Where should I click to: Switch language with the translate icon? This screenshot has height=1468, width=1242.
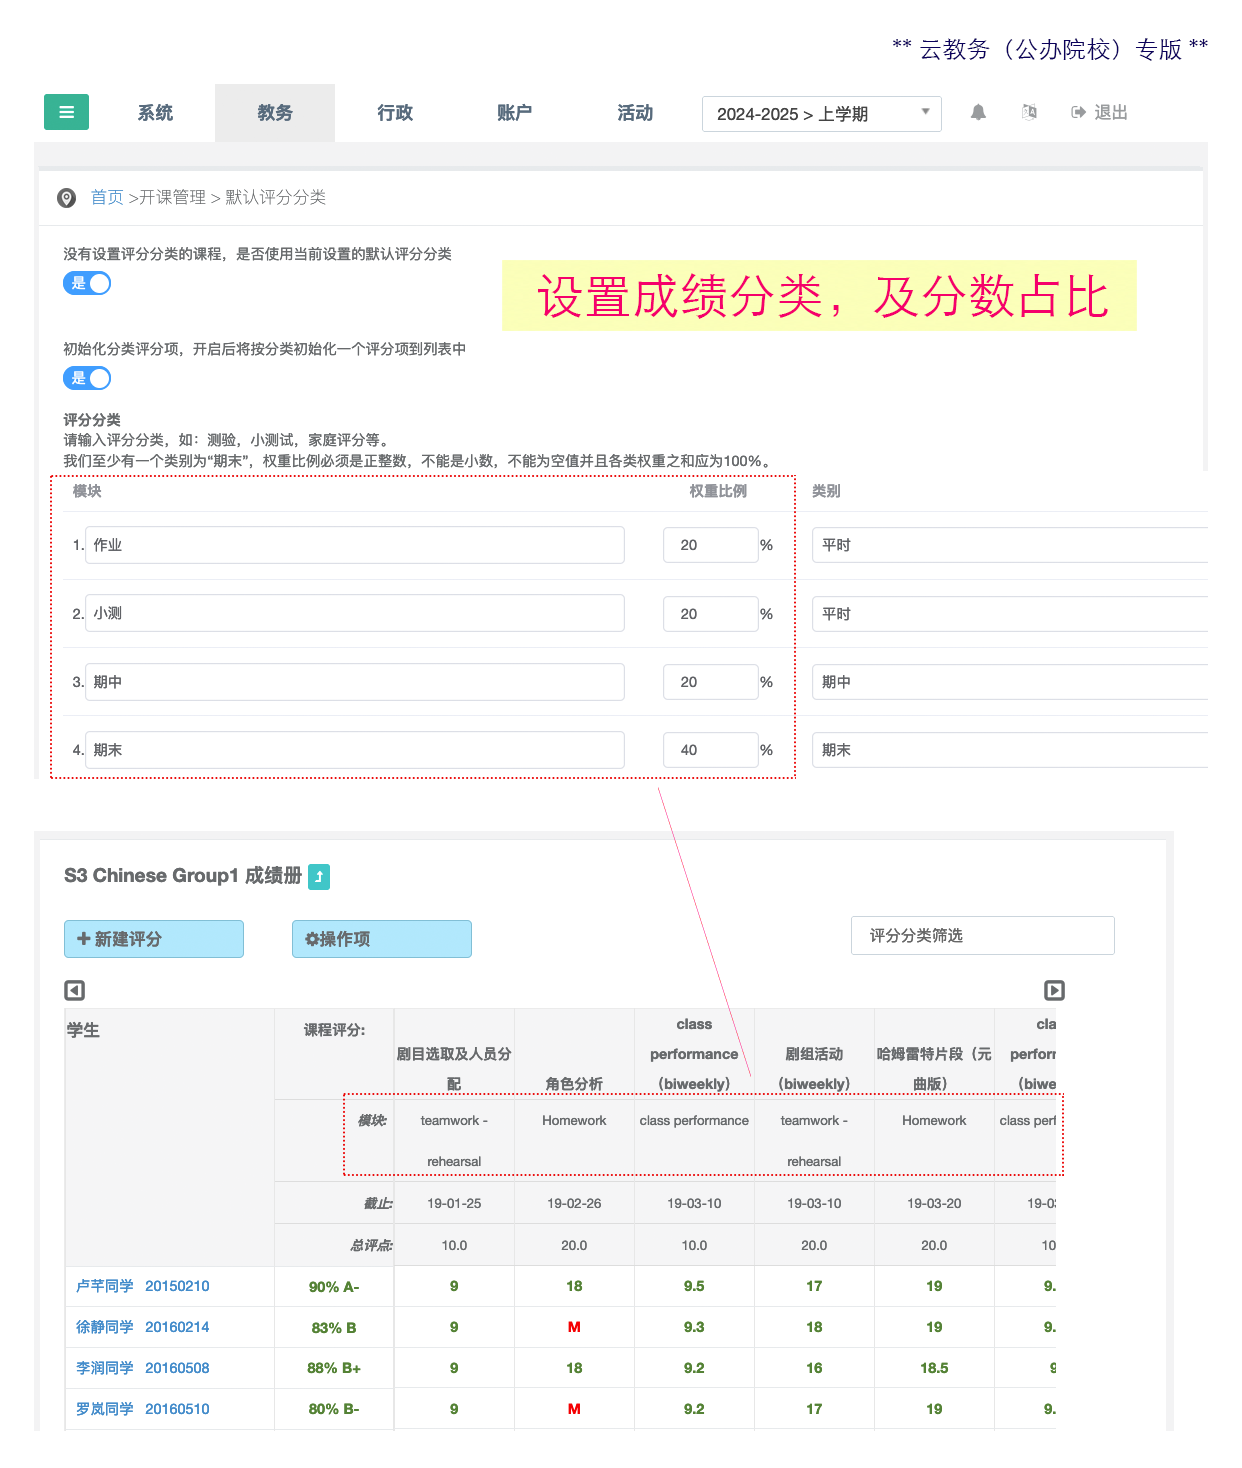click(x=1029, y=112)
